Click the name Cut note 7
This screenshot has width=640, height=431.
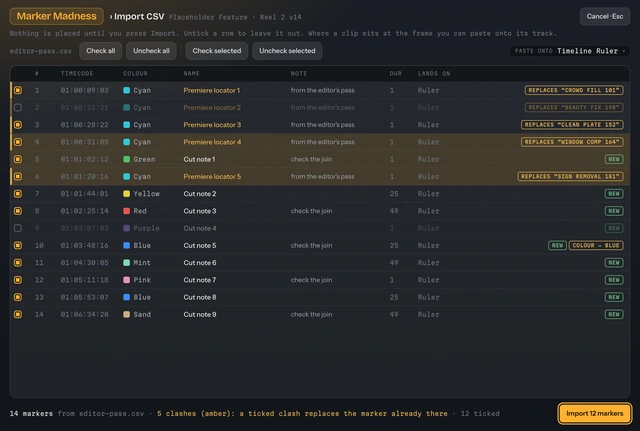tap(200, 280)
